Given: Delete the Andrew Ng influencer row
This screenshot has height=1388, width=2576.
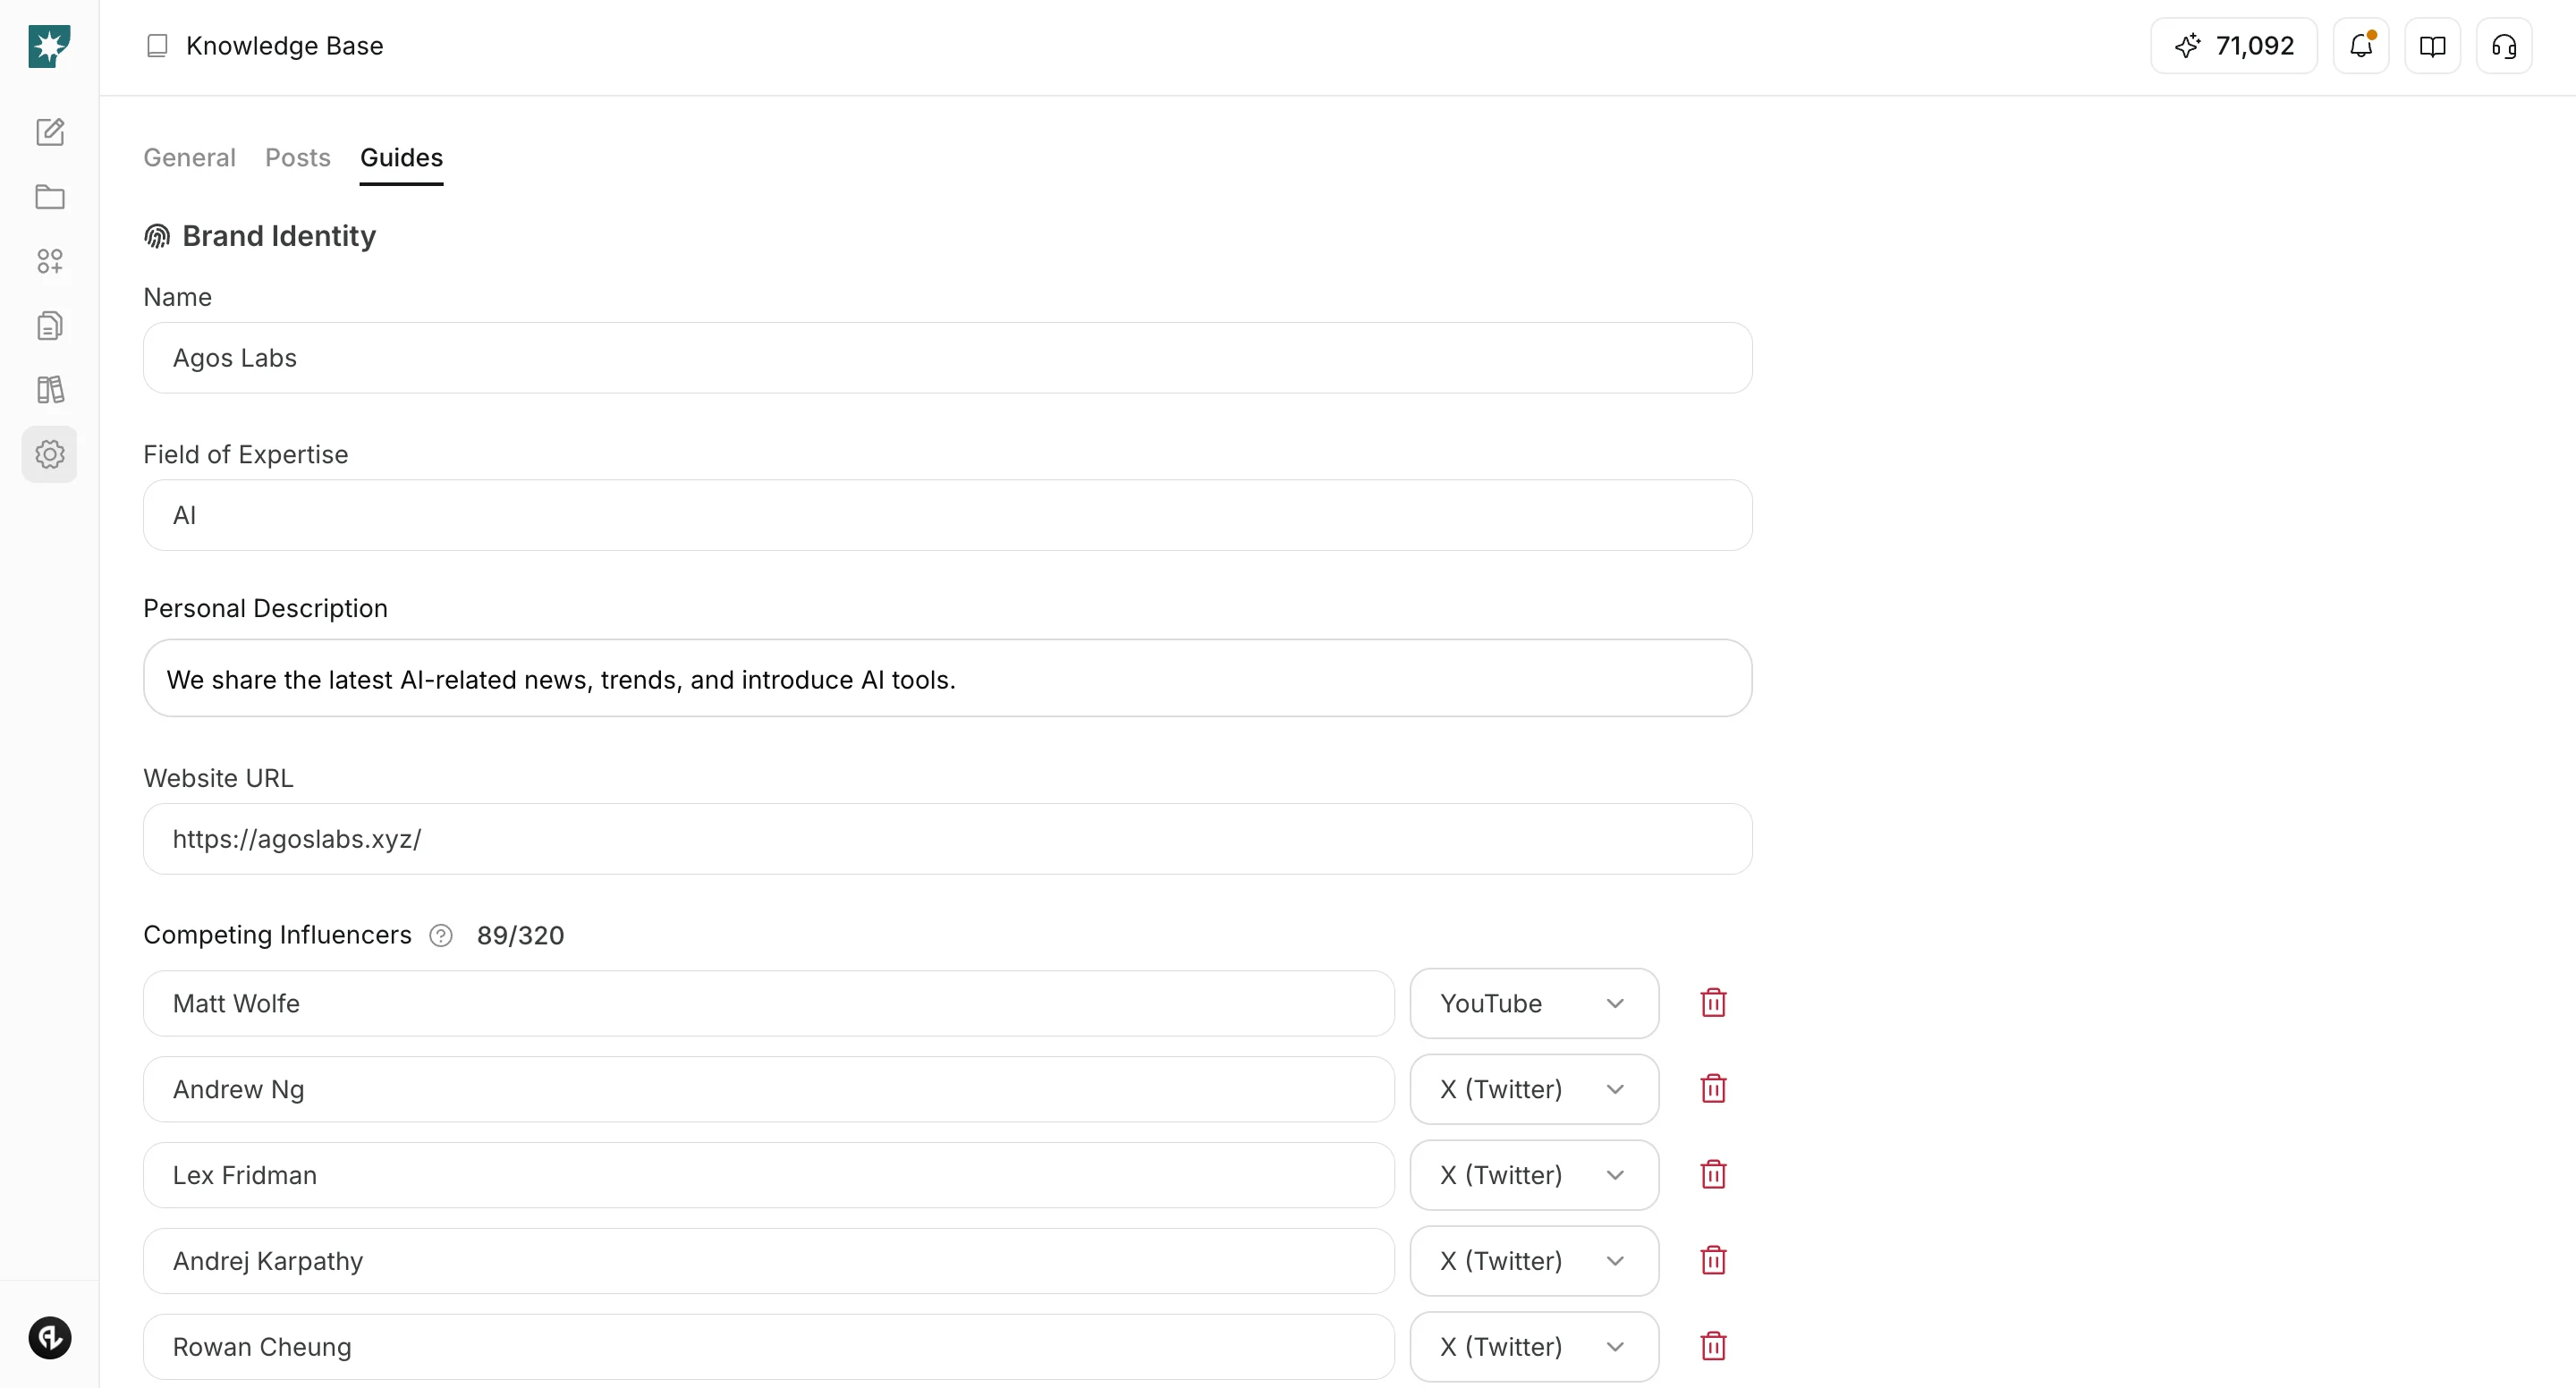Looking at the screenshot, I should point(1713,1089).
